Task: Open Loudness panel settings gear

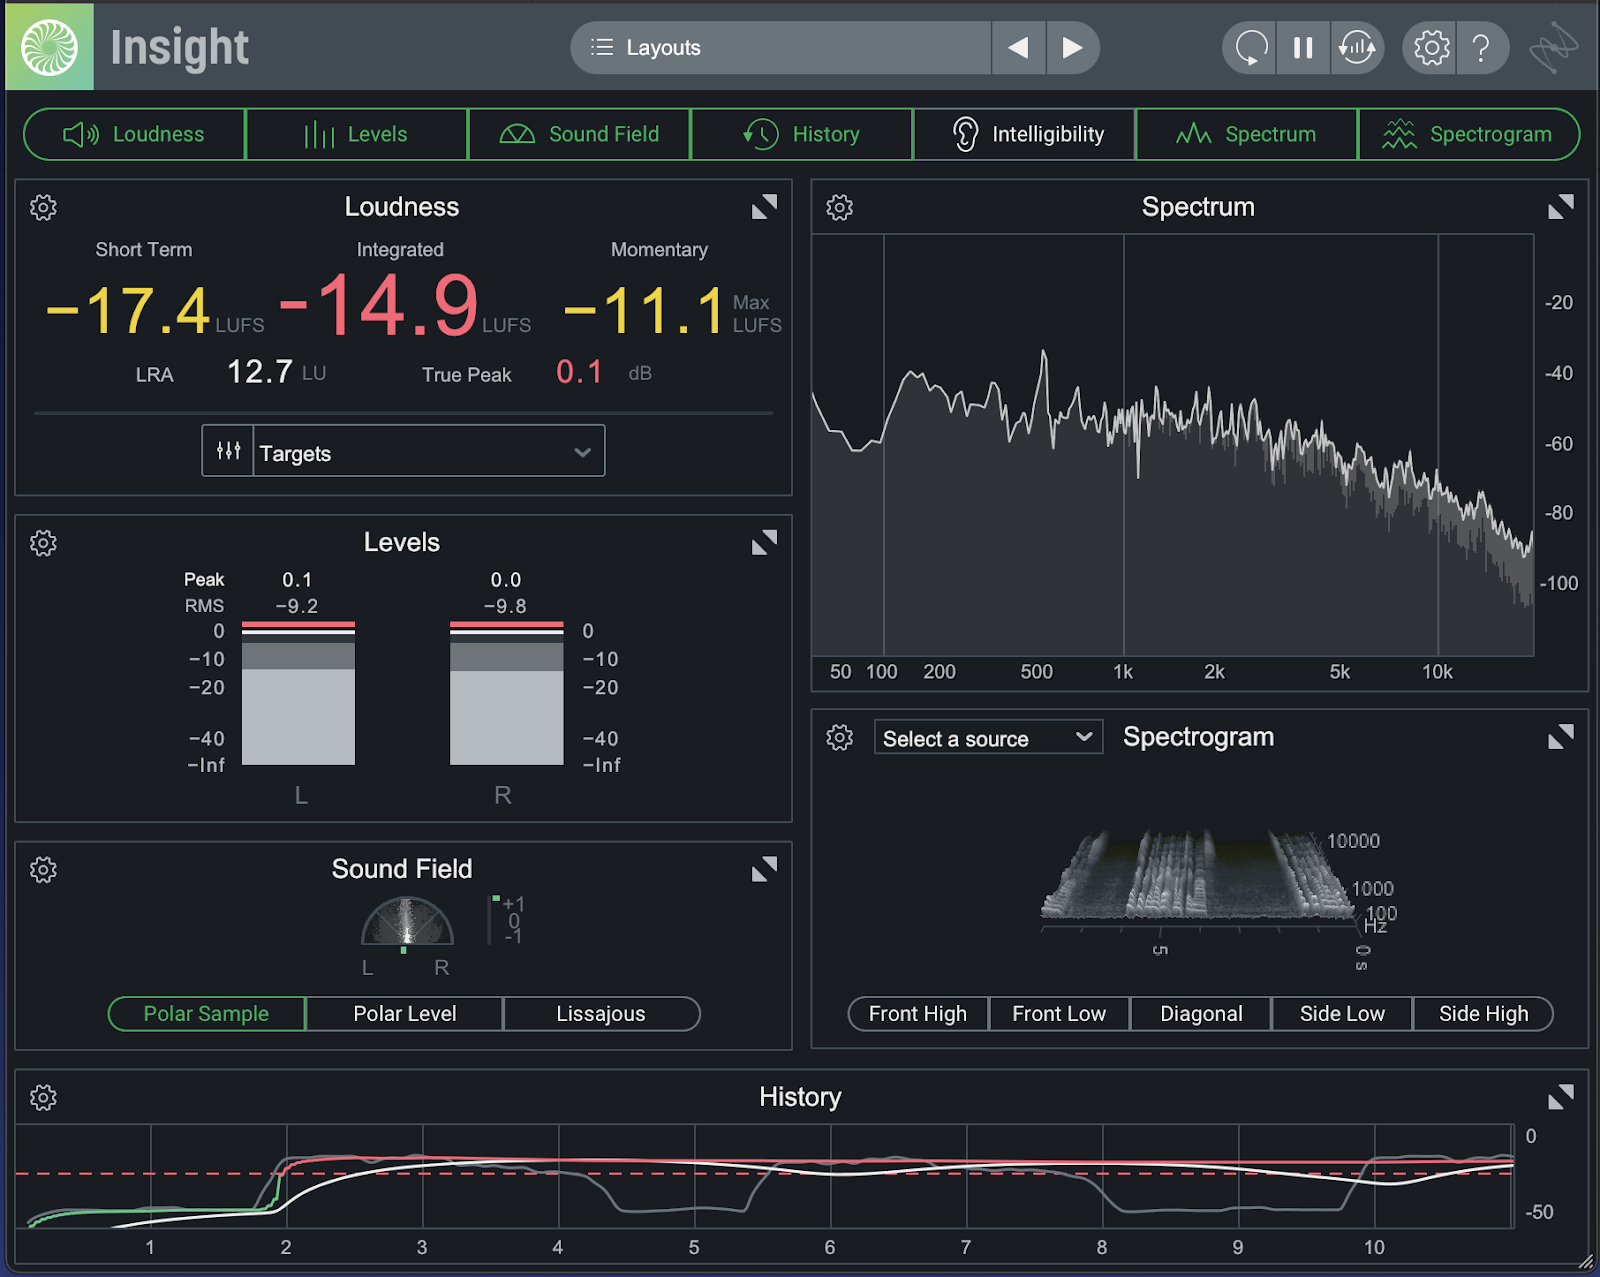Action: (43, 207)
